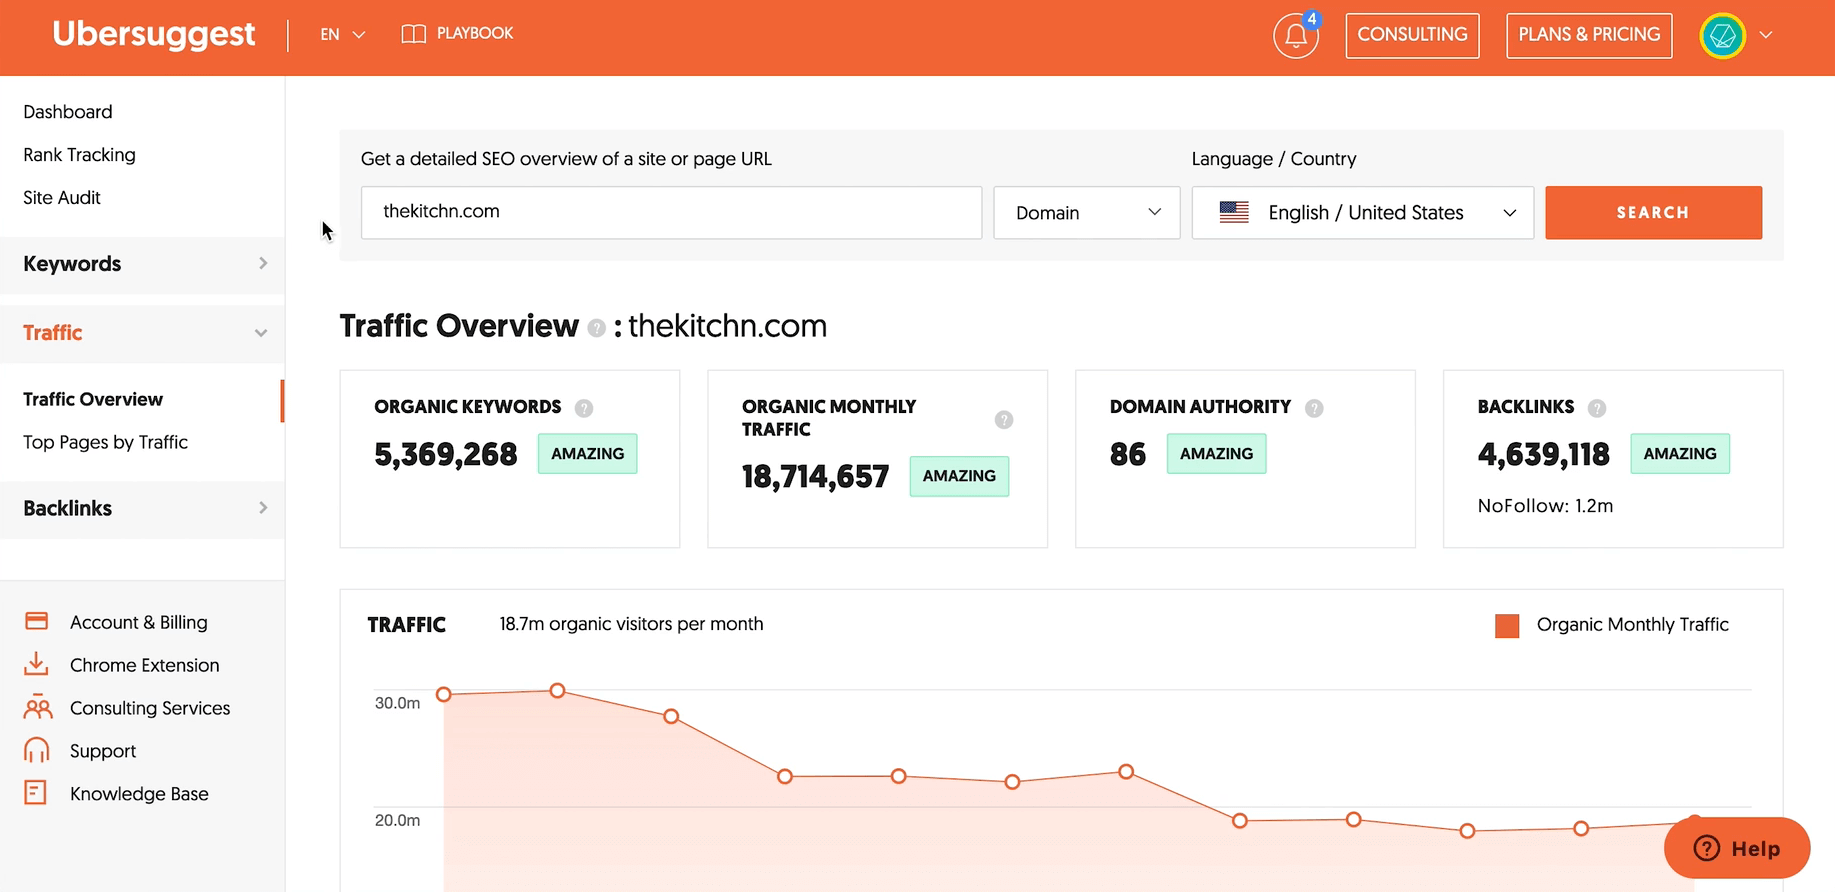
Task: Click the URL input field with thekitchn.com
Action: 671,212
